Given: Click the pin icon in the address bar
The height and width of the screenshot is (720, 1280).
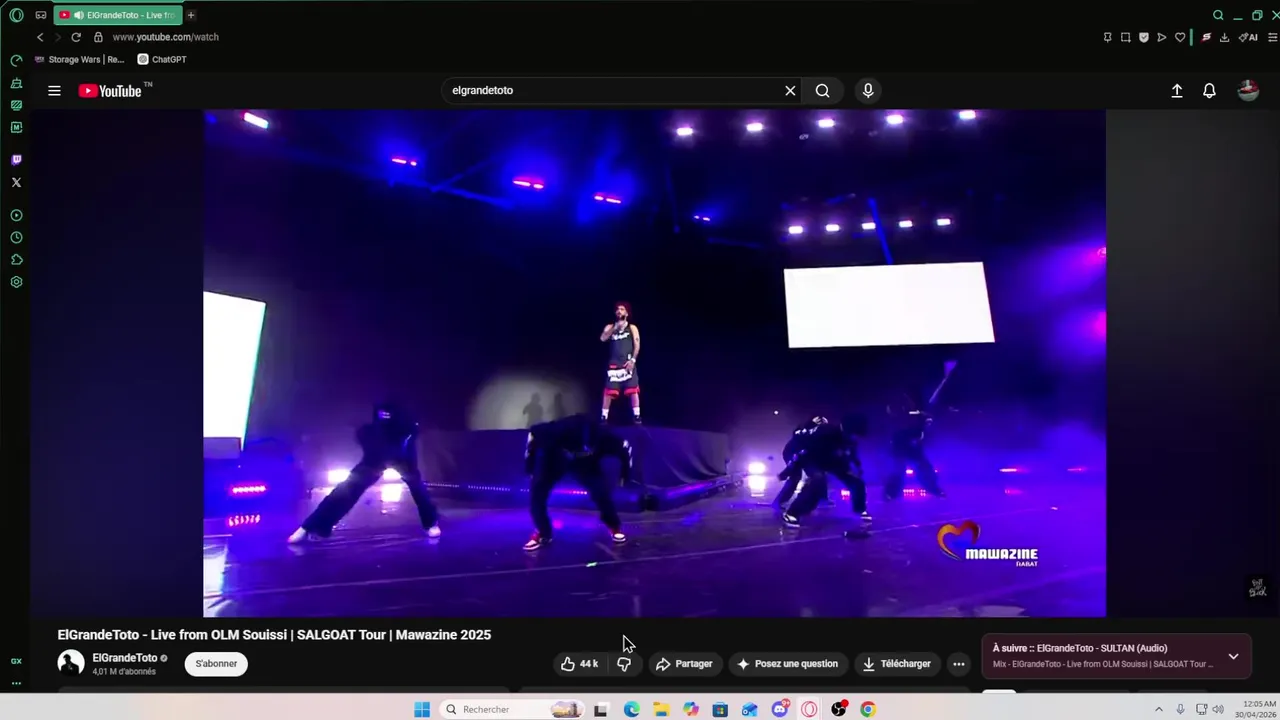Looking at the screenshot, I should click(1107, 37).
